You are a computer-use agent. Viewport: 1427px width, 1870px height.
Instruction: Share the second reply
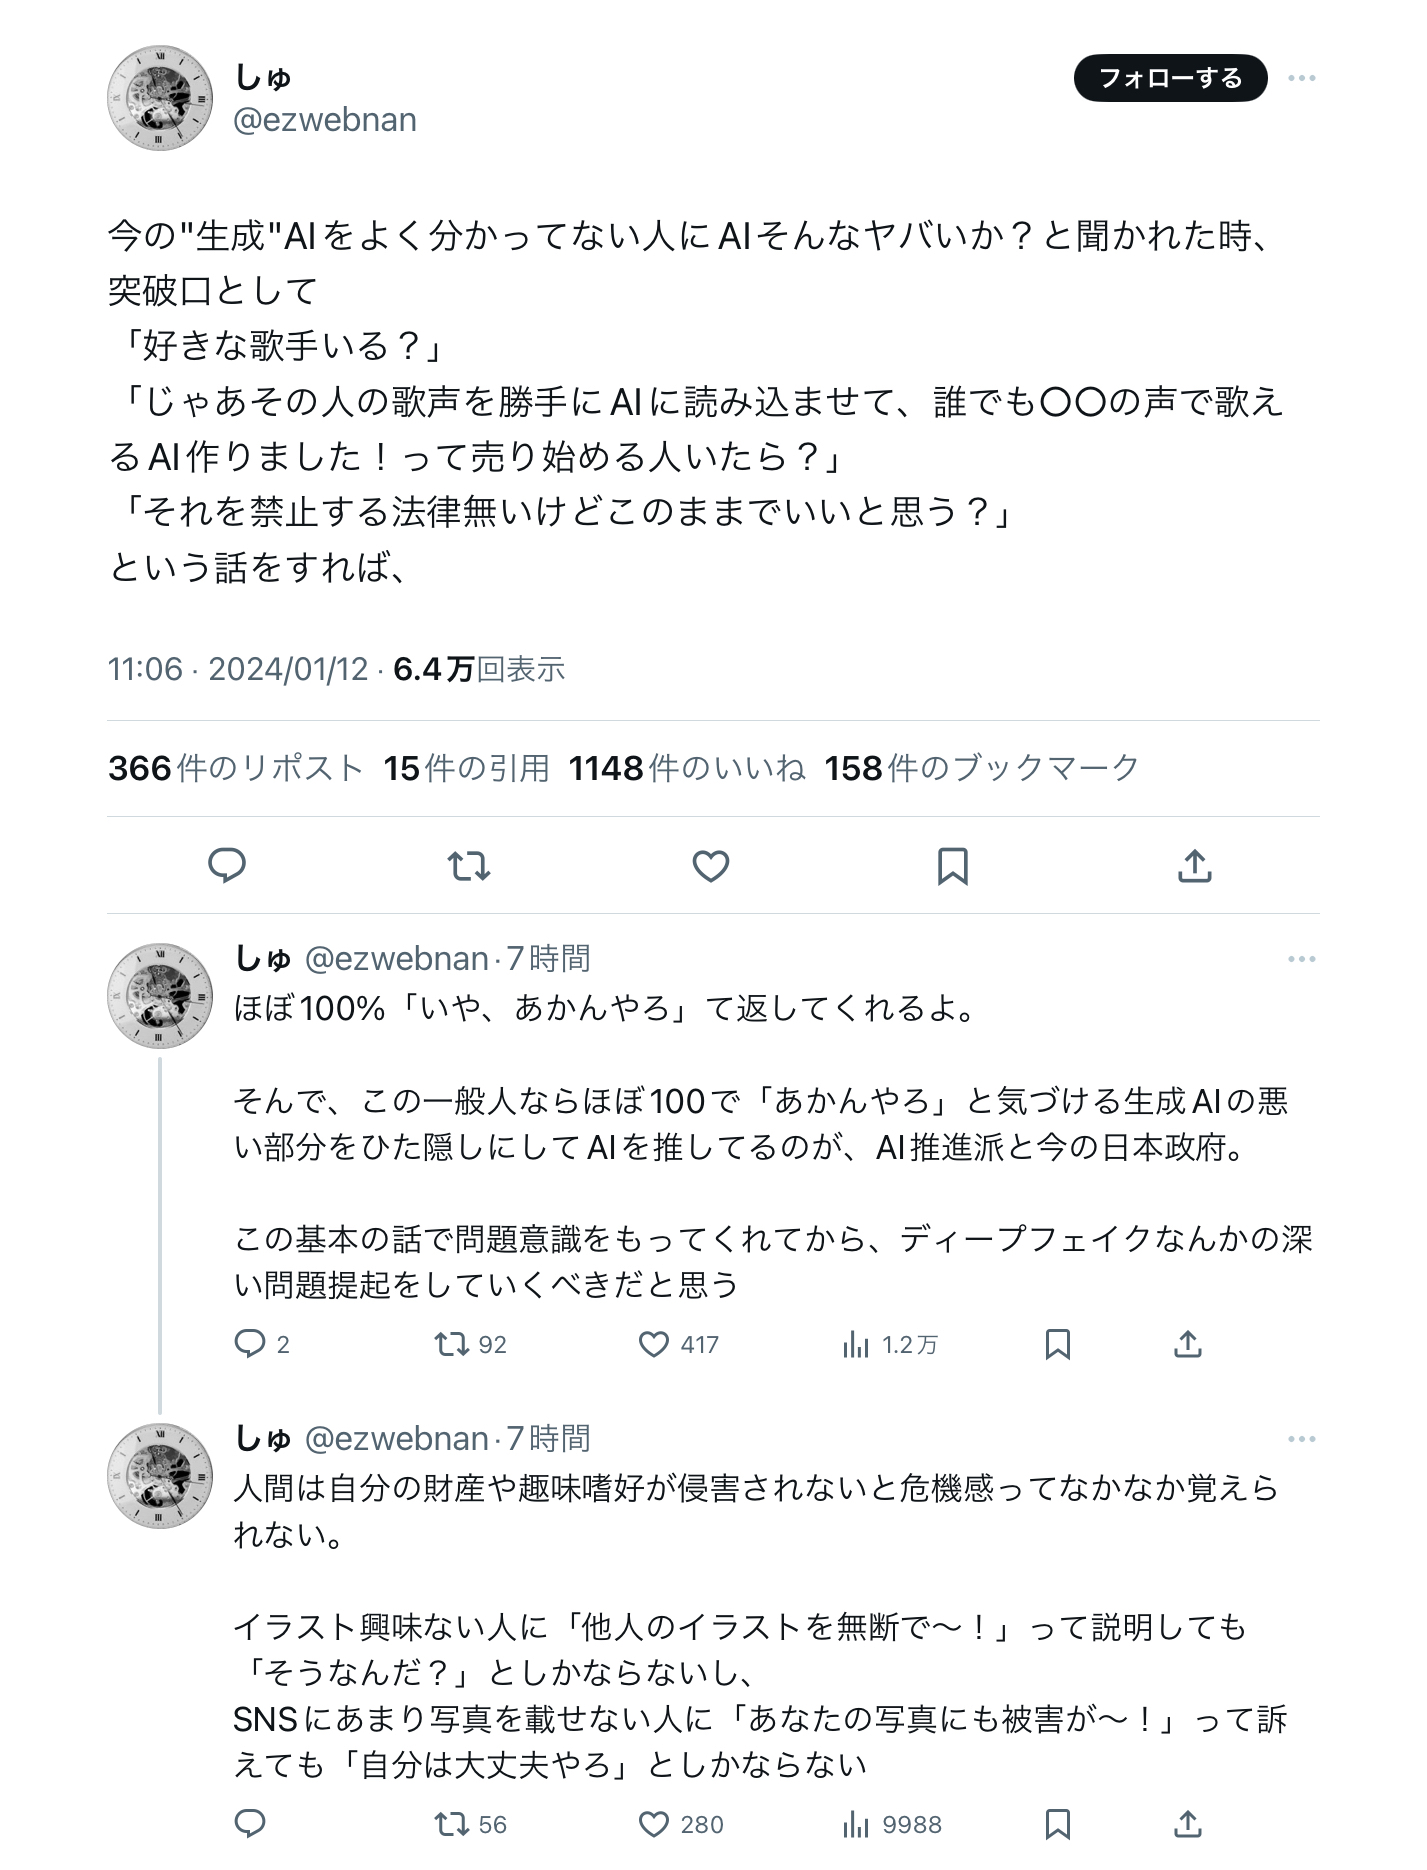[1187, 1824]
